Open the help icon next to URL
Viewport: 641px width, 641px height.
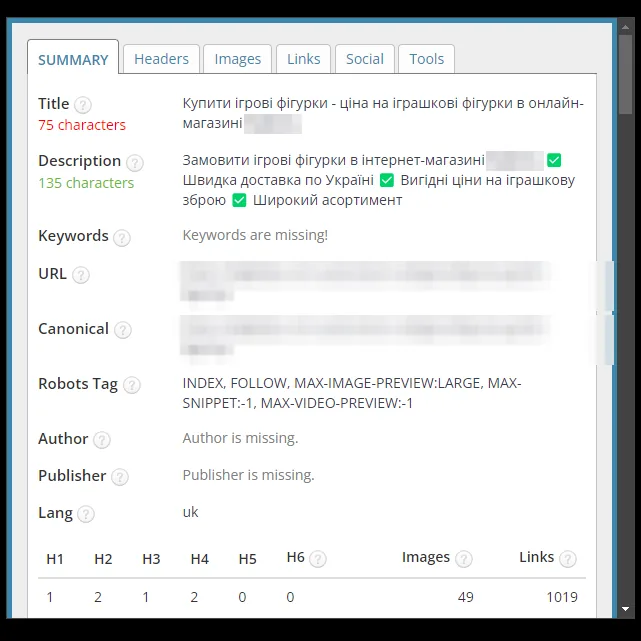(81, 275)
